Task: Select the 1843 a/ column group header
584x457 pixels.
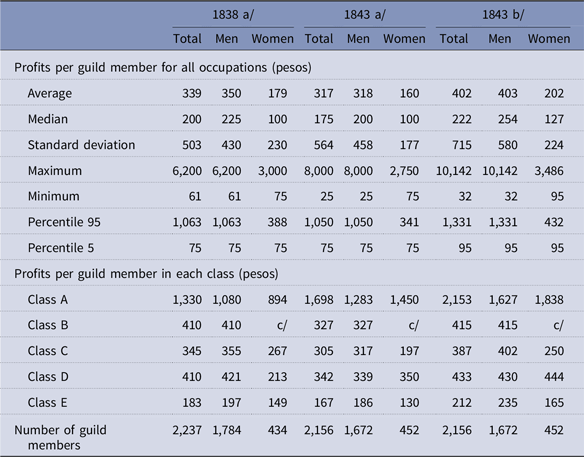Action: 365,15
